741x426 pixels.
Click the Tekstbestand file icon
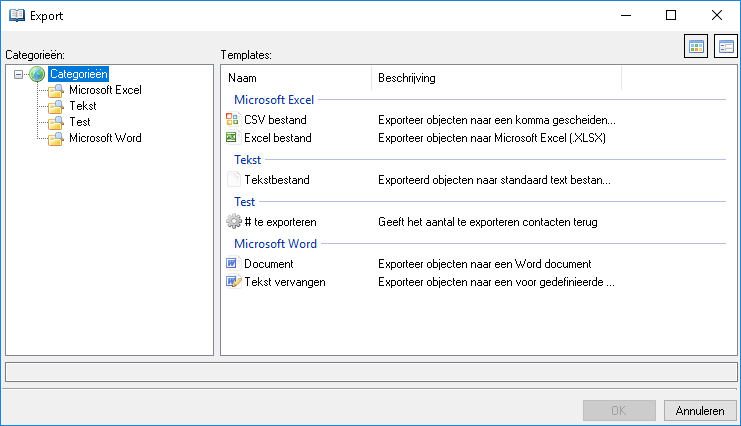click(233, 180)
